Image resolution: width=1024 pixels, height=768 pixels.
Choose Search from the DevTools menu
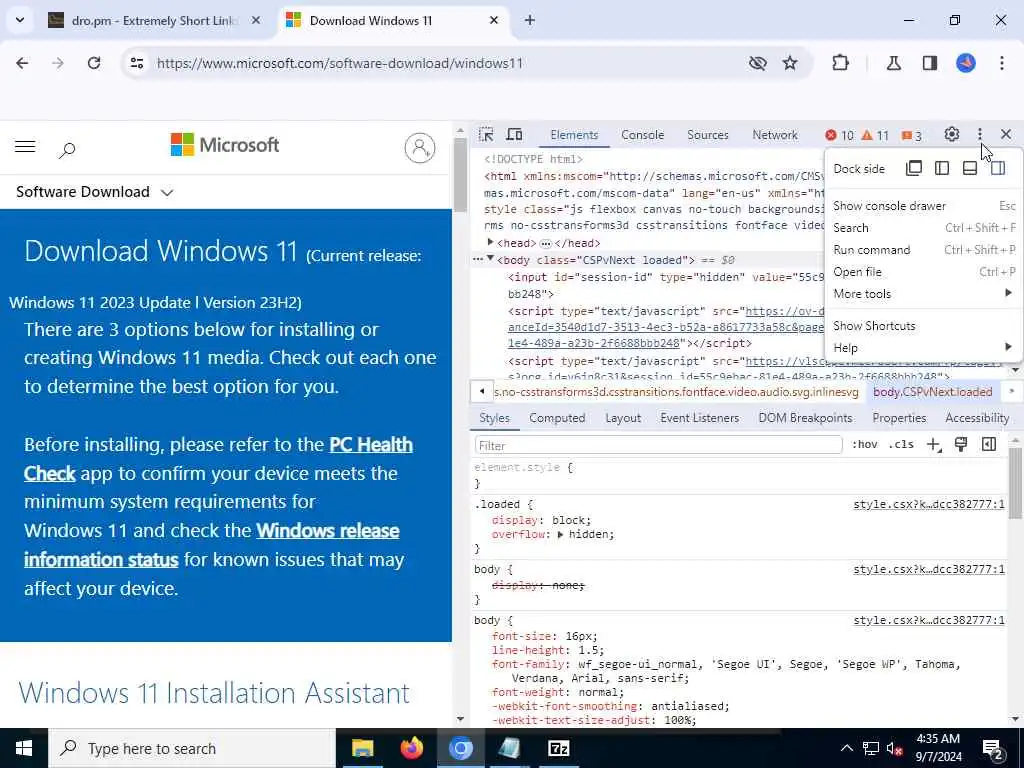tap(924, 228)
